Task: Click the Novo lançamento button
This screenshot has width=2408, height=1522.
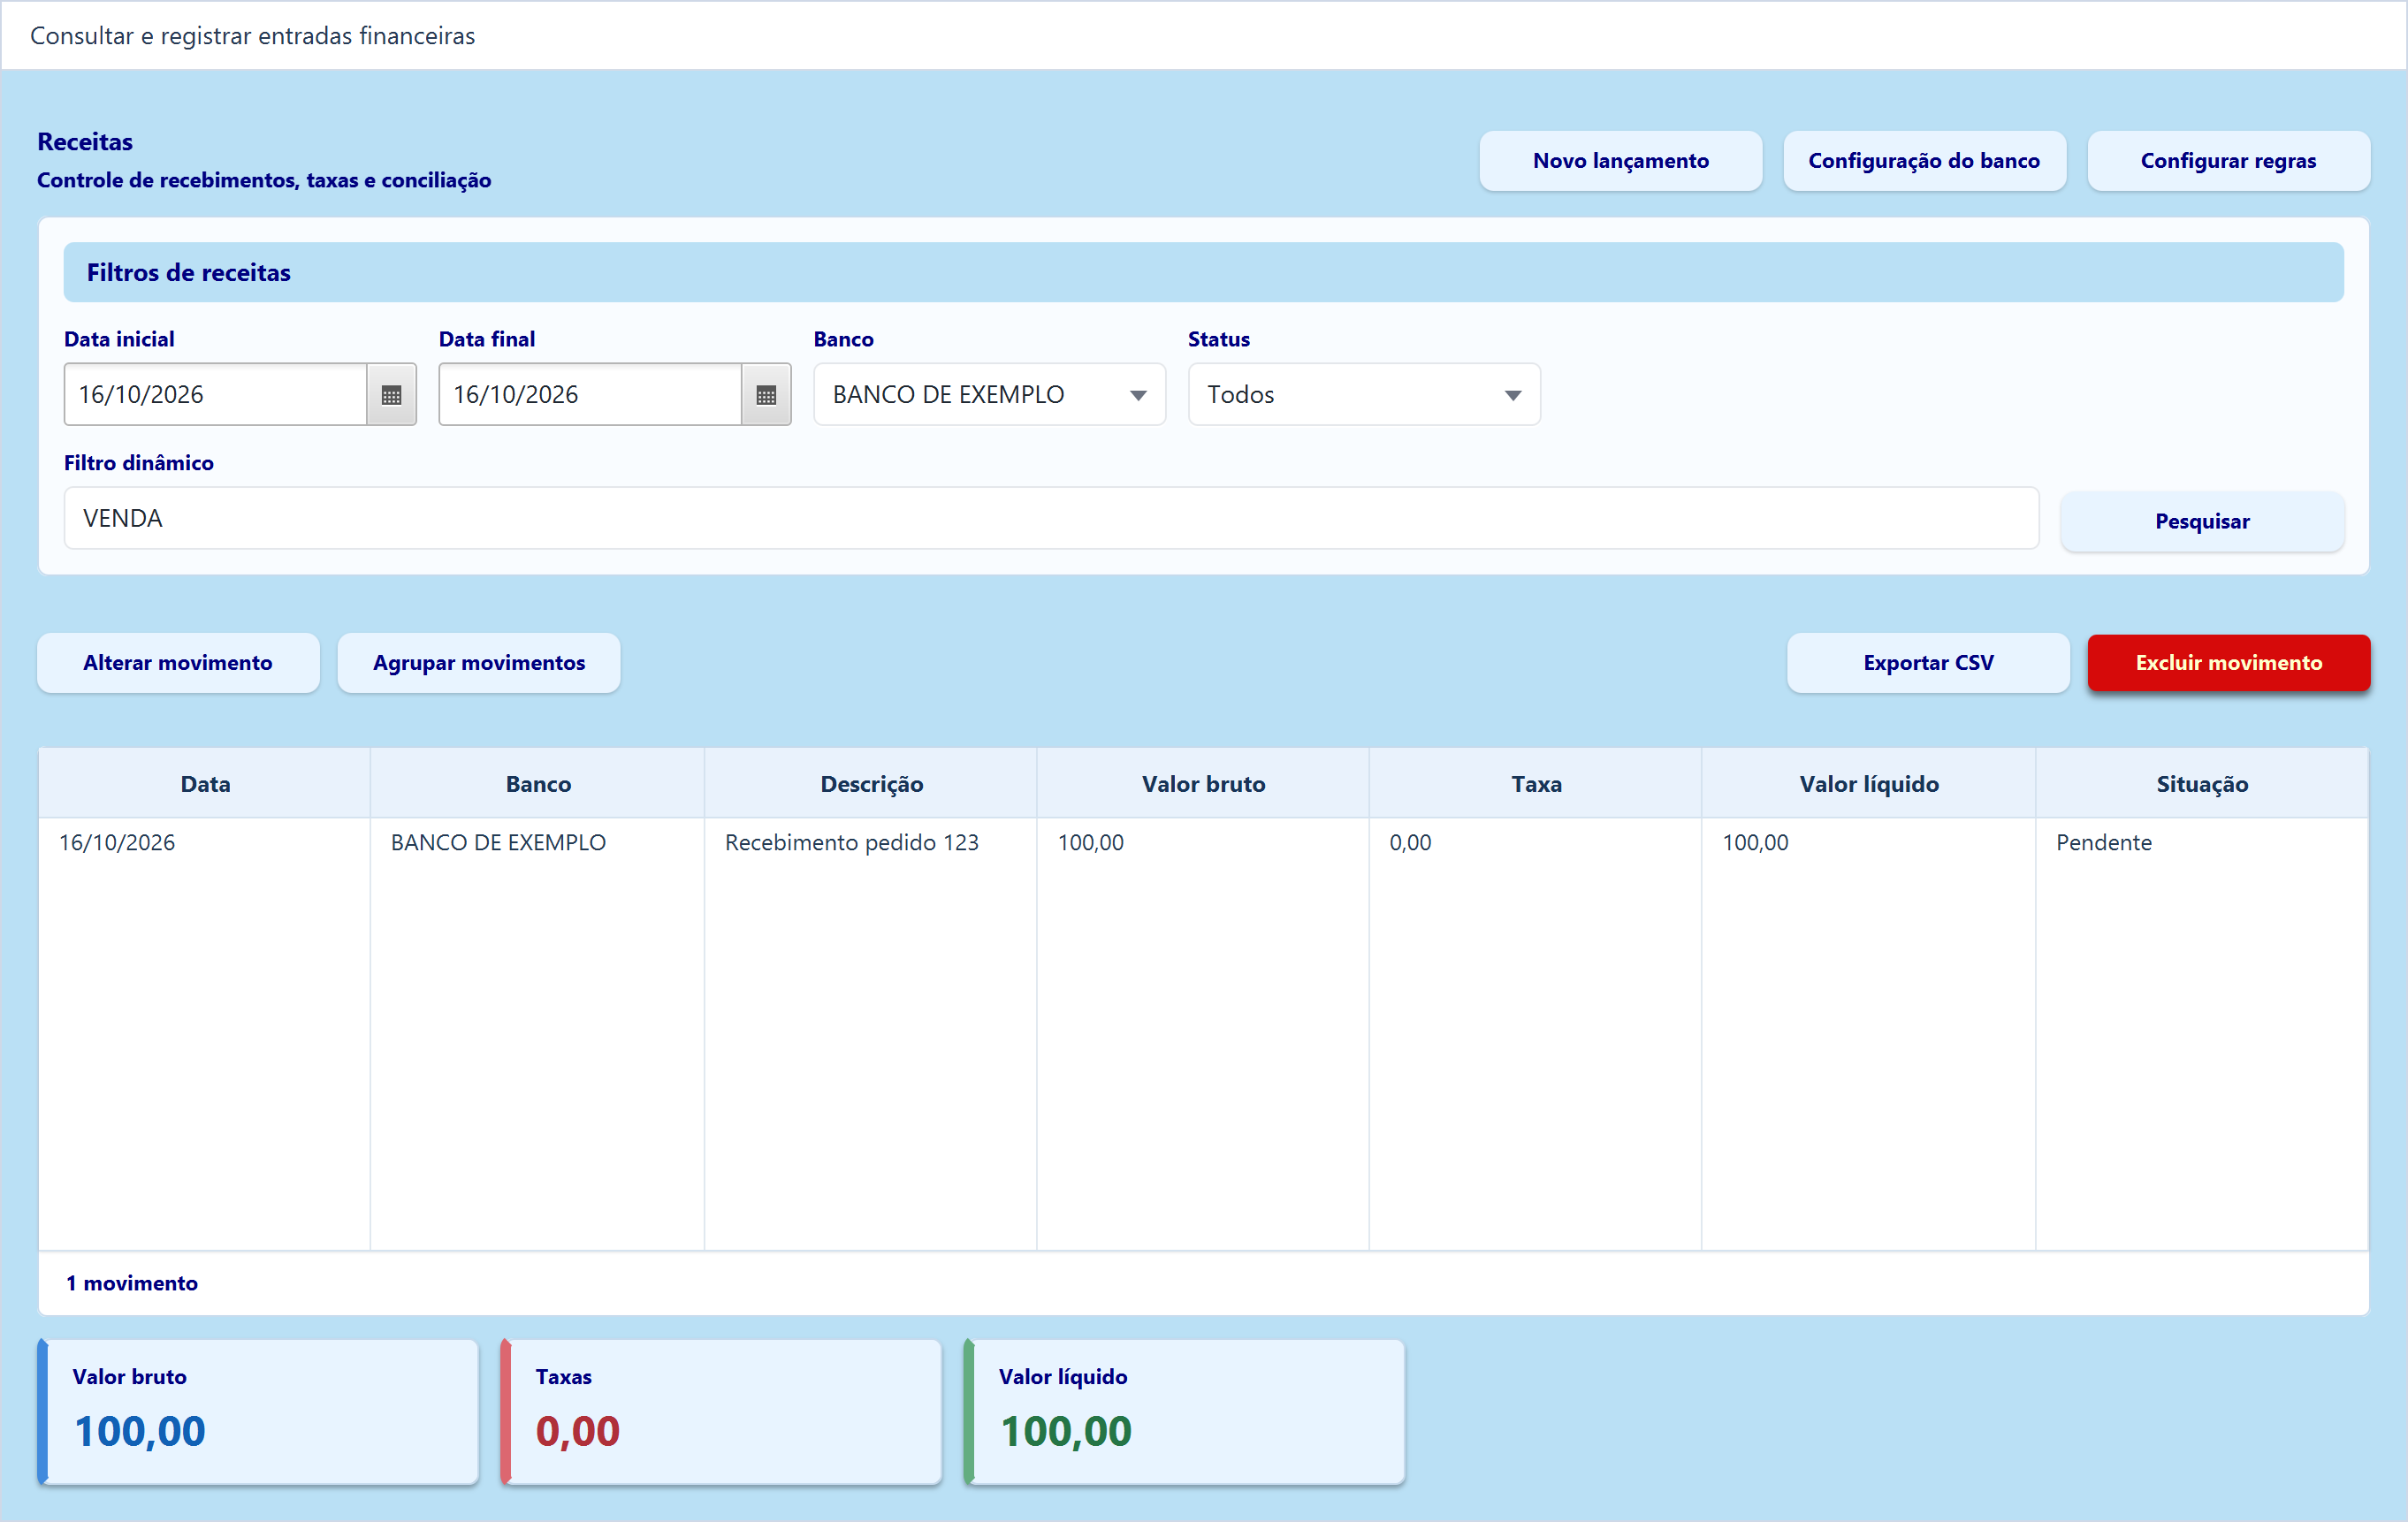Action: pyautogui.click(x=1620, y=161)
